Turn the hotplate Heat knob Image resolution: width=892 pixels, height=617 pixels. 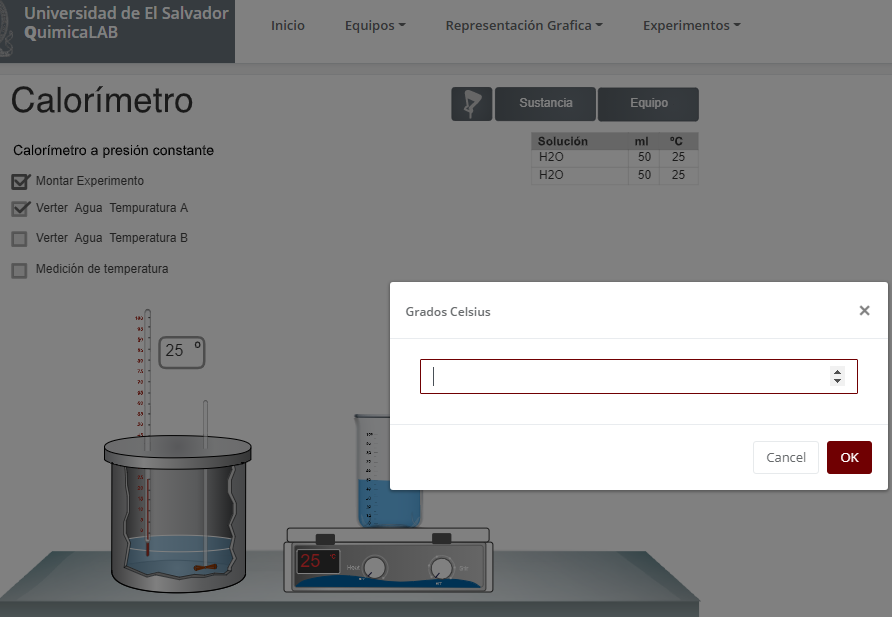click(x=374, y=567)
